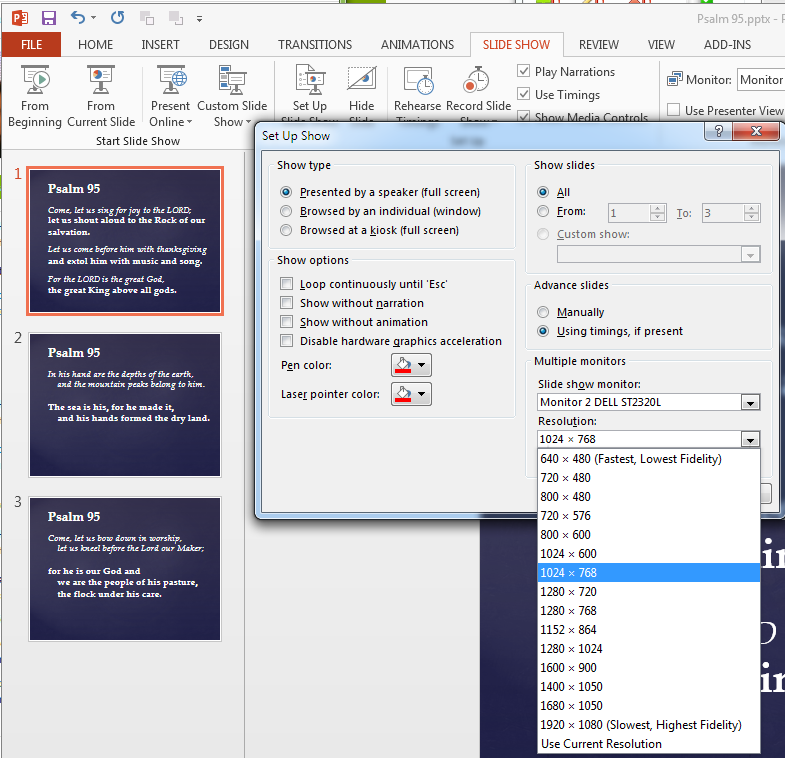This screenshot has width=785, height=758.
Task: Repeat the last action
Action: [118, 18]
